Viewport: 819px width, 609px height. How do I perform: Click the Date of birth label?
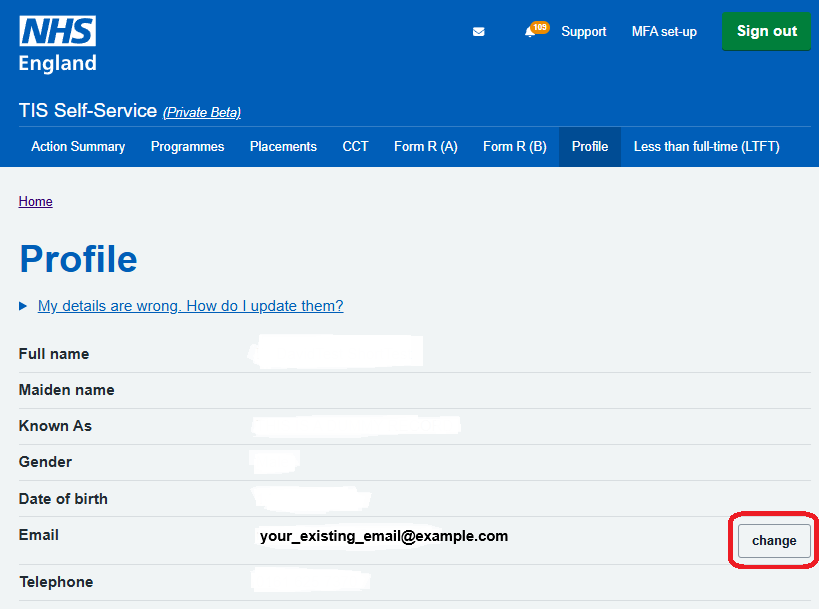coord(63,499)
